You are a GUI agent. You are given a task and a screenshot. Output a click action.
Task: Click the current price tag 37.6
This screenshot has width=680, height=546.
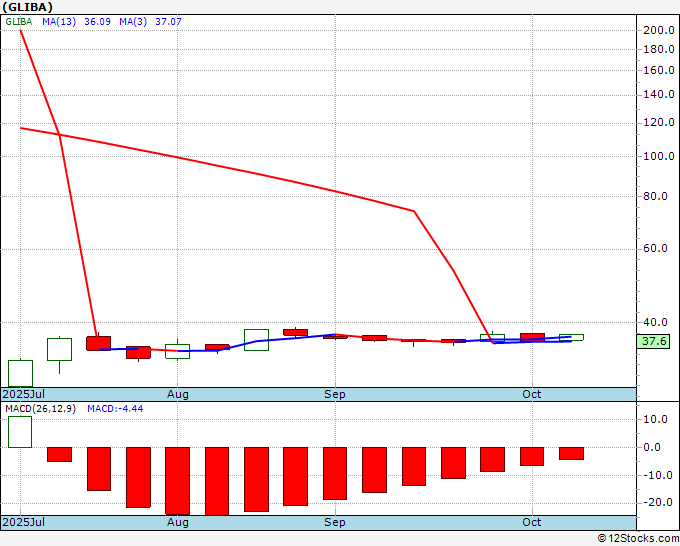(654, 341)
